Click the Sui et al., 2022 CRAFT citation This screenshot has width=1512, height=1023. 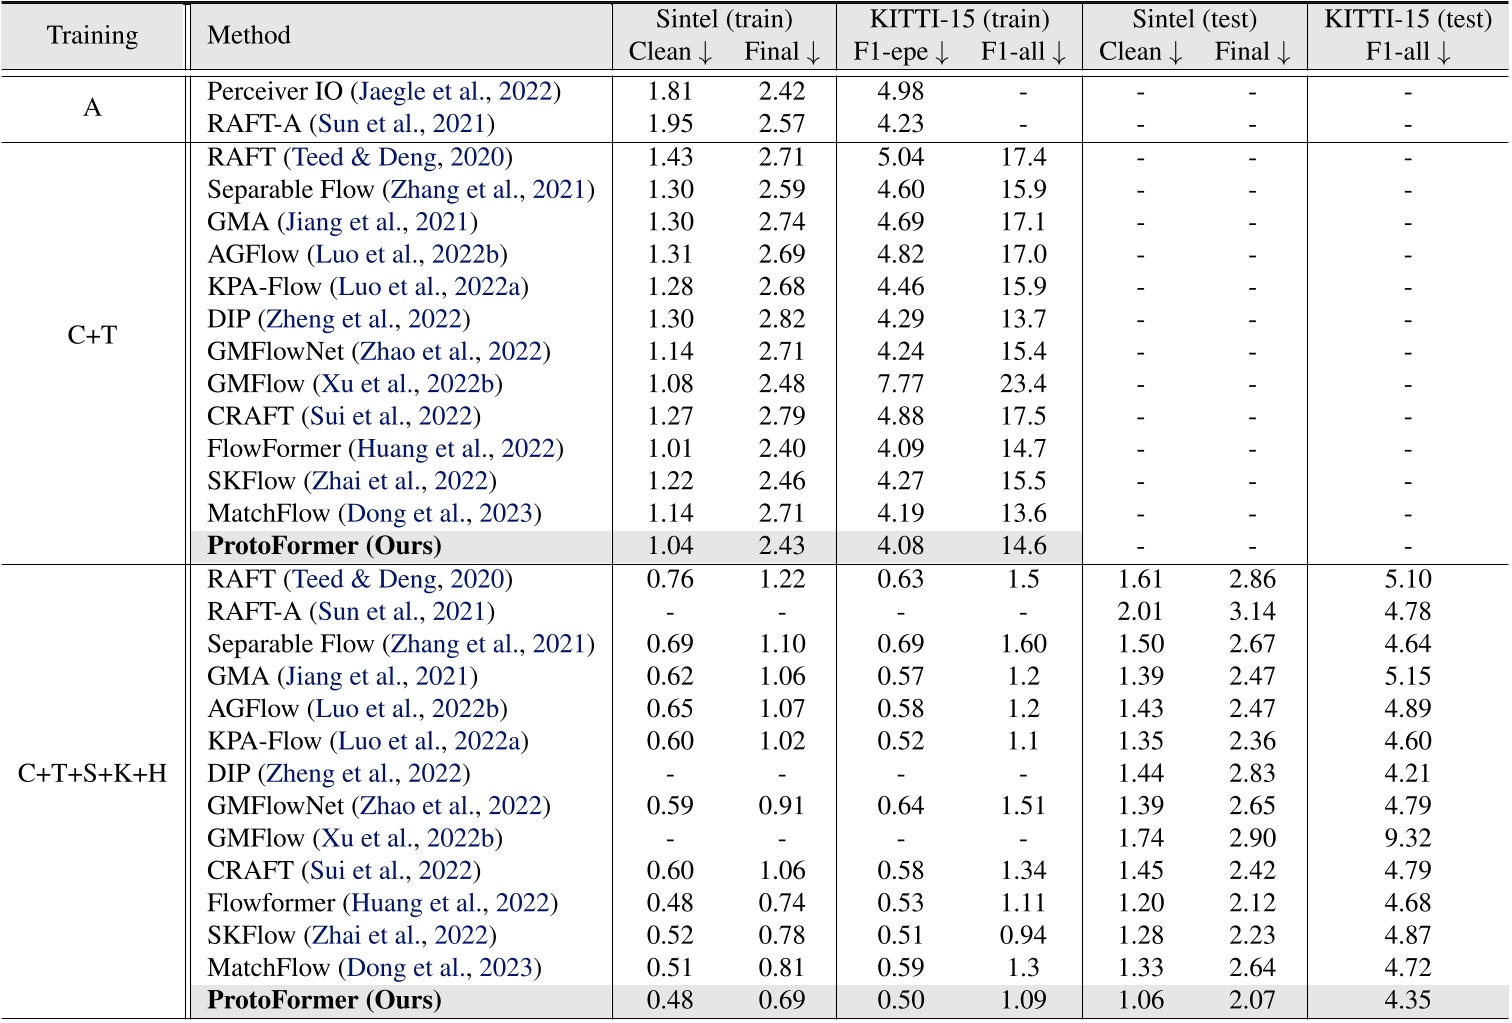tap(398, 412)
